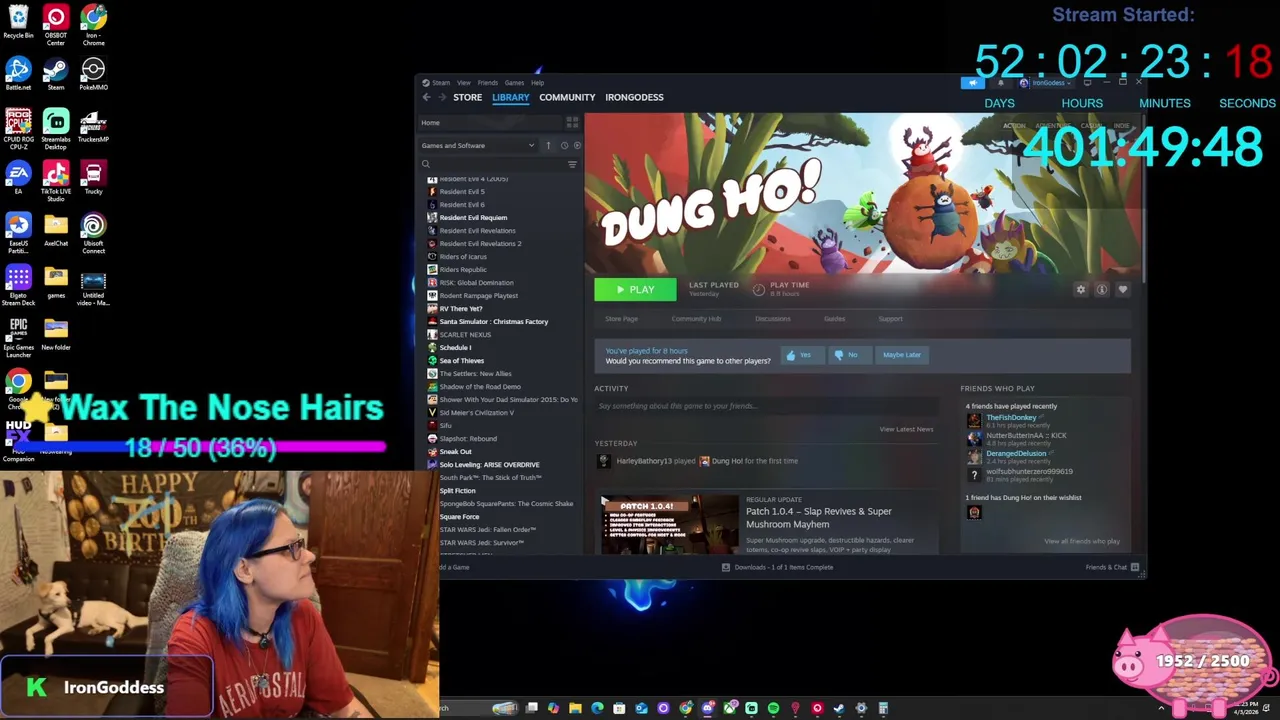Click the green Play button for Dung Ho!
The image size is (1280, 720).
(635, 289)
